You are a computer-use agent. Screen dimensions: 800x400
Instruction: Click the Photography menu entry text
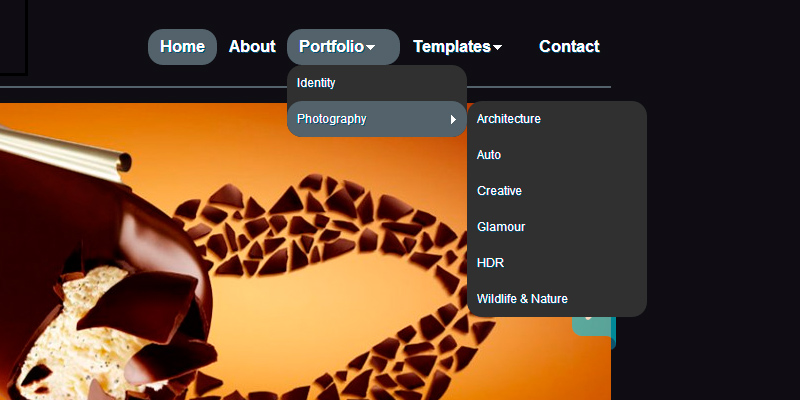click(331, 119)
